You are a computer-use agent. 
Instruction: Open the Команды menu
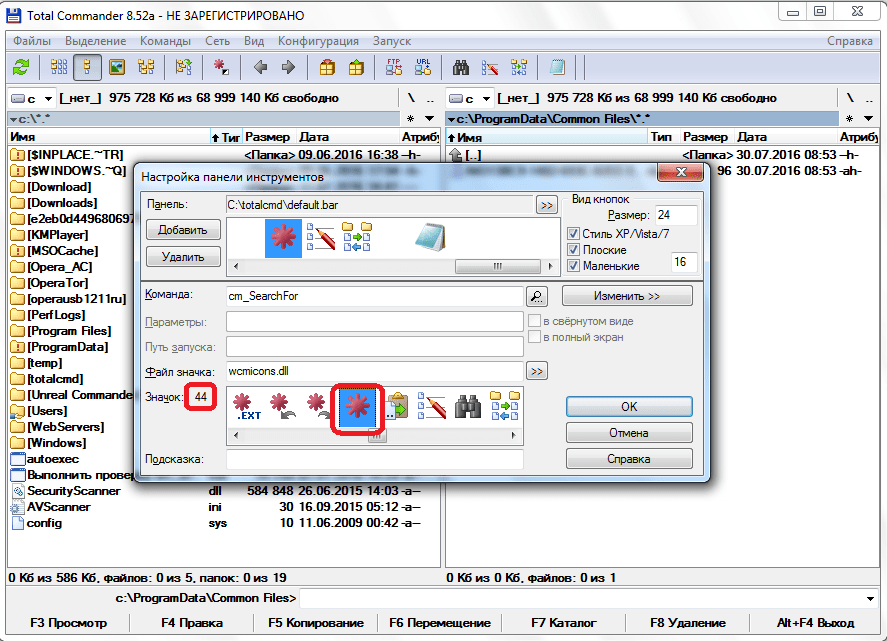pyautogui.click(x=165, y=41)
